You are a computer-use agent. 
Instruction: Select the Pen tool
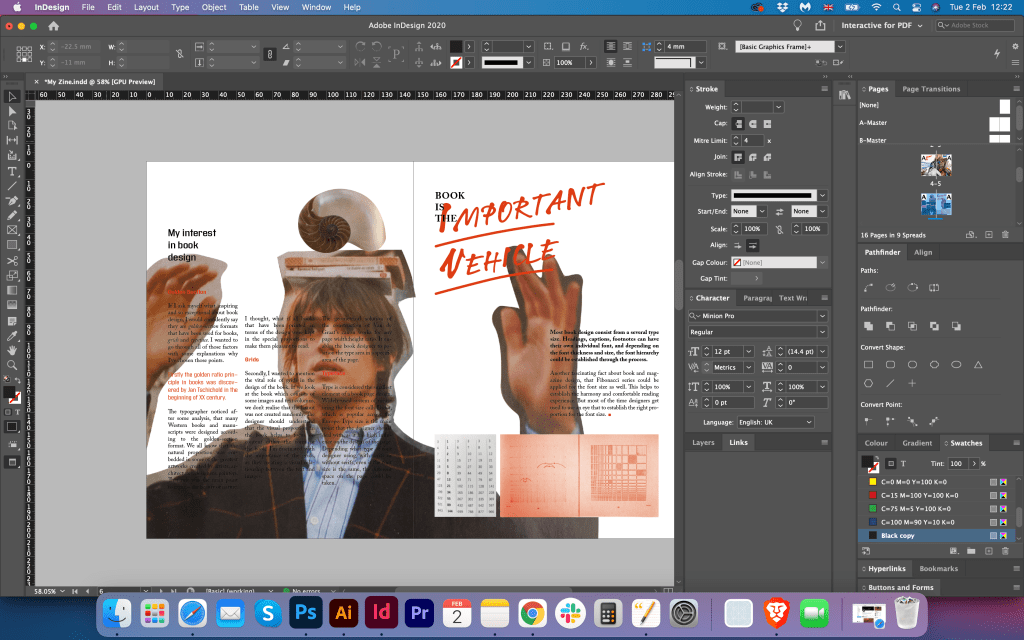point(12,200)
